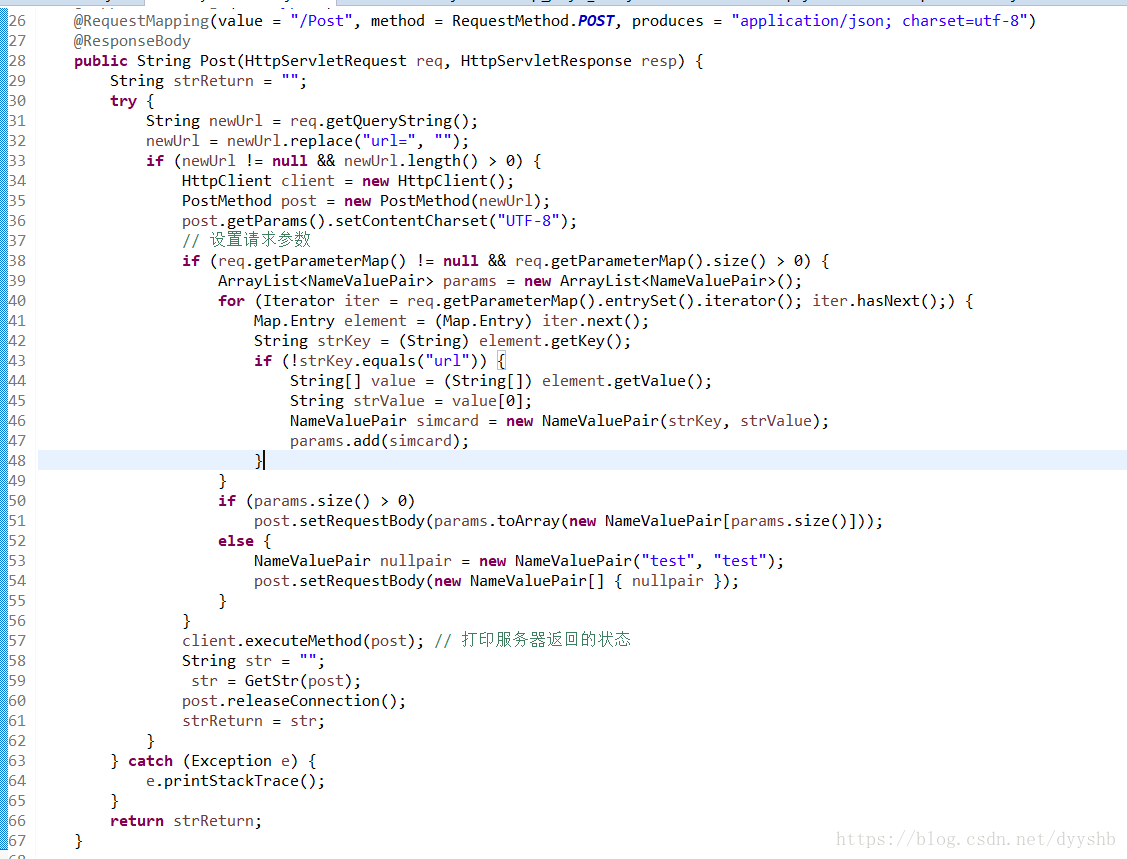Screen dimensions: 1127x859
Task: Click element.getValue() call
Action: tap(622, 381)
